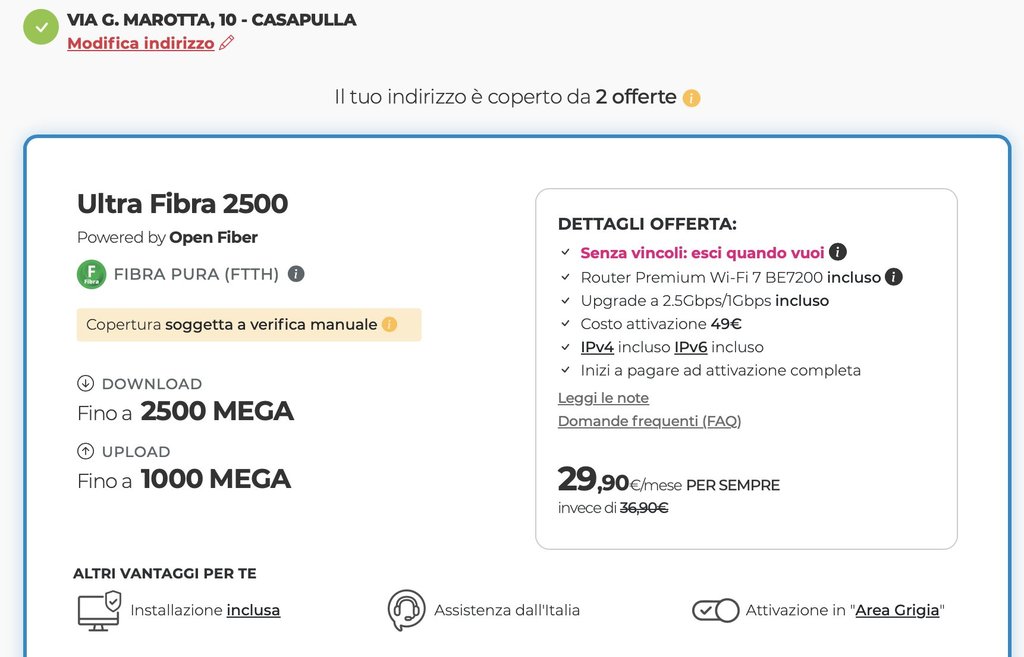
Task: Open Domande frequenti (FAQ) link
Action: pos(649,421)
